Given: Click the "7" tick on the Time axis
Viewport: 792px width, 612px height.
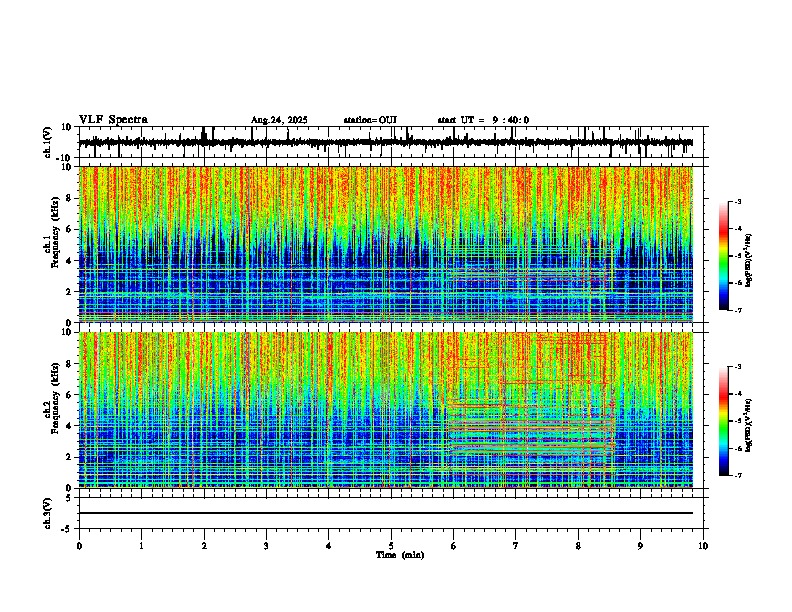Looking at the screenshot, I should [516, 546].
